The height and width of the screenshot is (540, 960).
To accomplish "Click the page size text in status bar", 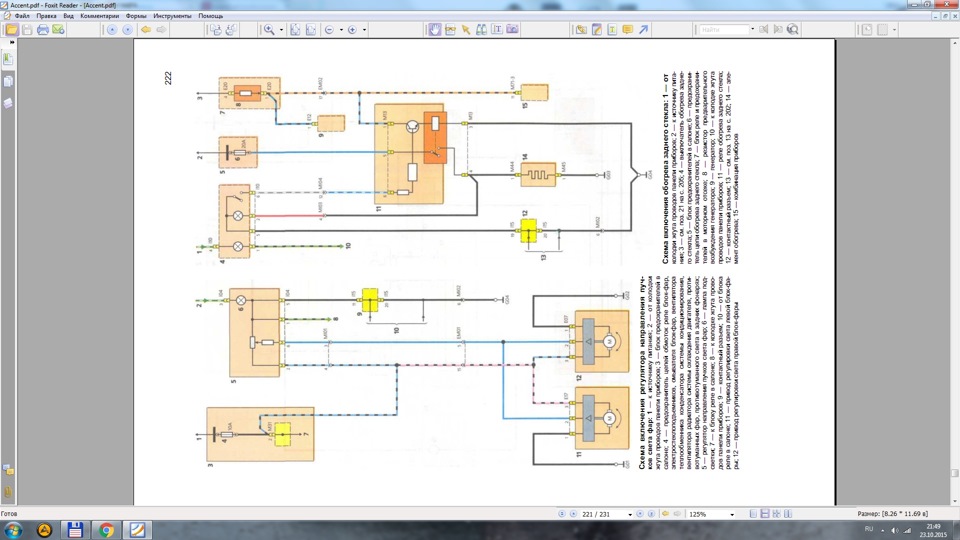I will 892,514.
